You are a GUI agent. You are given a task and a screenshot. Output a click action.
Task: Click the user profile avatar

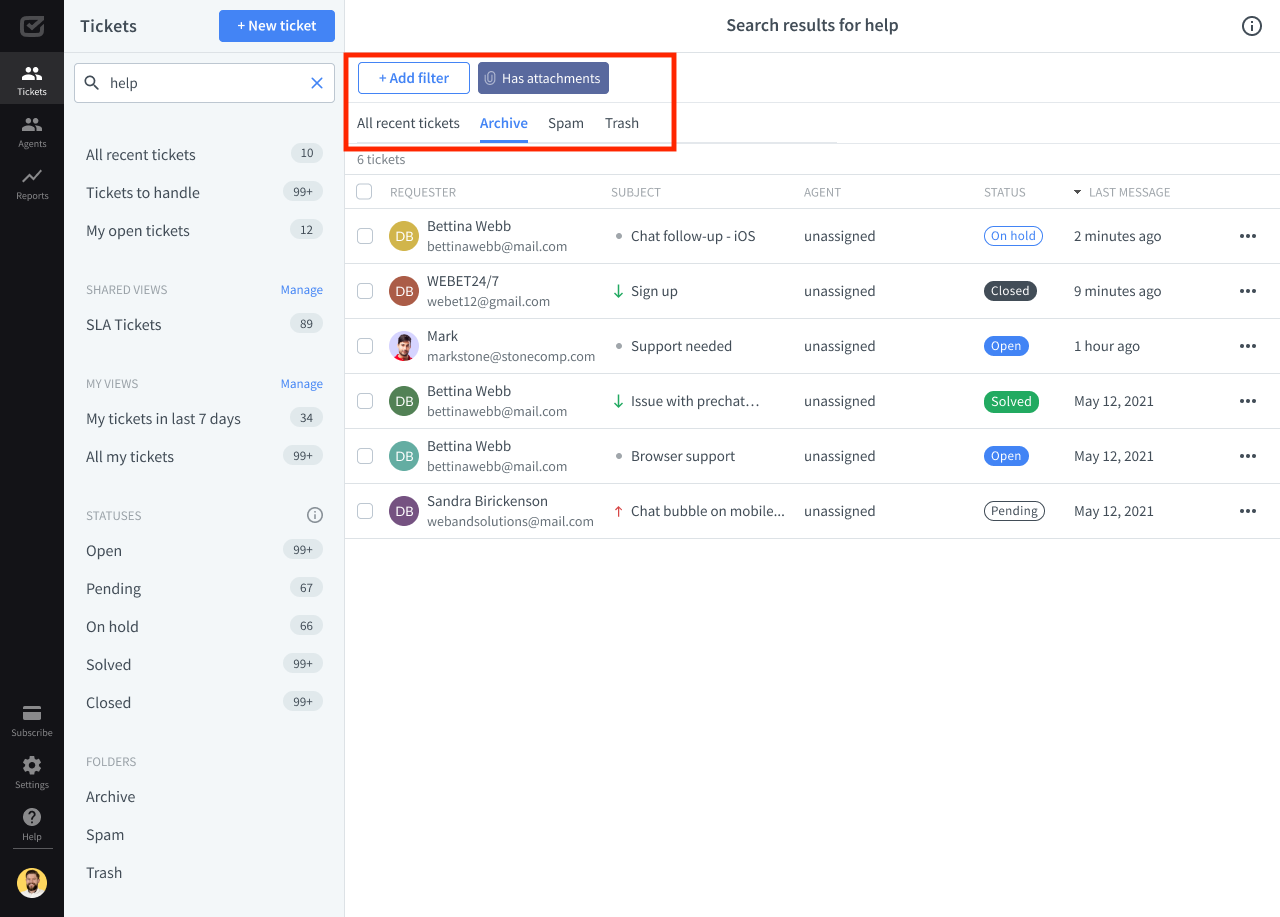(32, 883)
